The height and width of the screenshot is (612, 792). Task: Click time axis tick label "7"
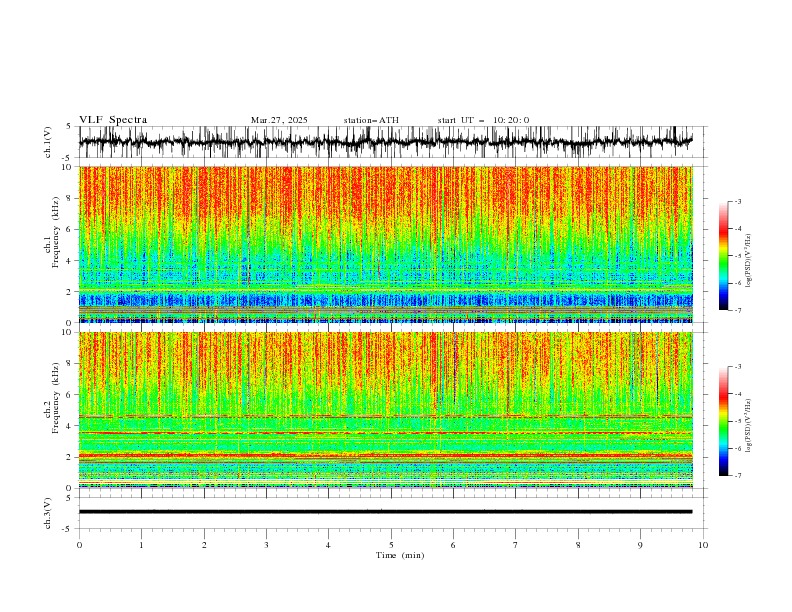pos(516,545)
